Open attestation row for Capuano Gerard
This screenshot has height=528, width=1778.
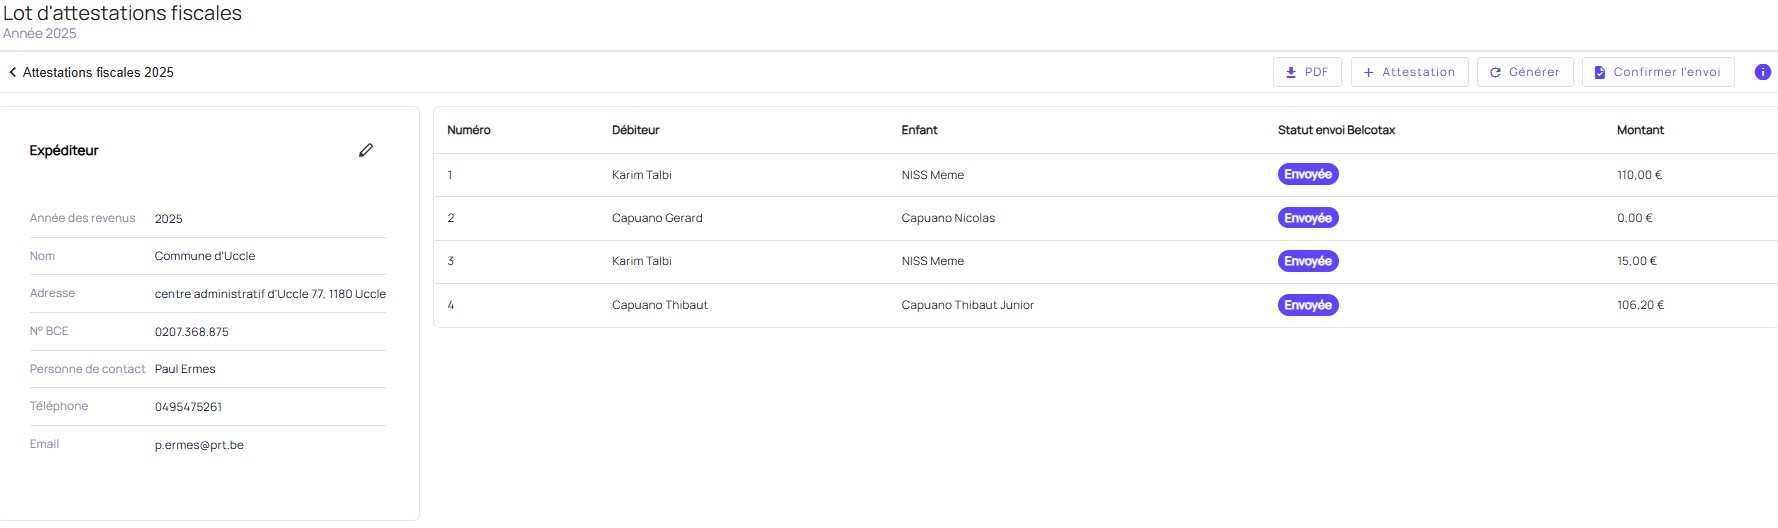point(657,218)
